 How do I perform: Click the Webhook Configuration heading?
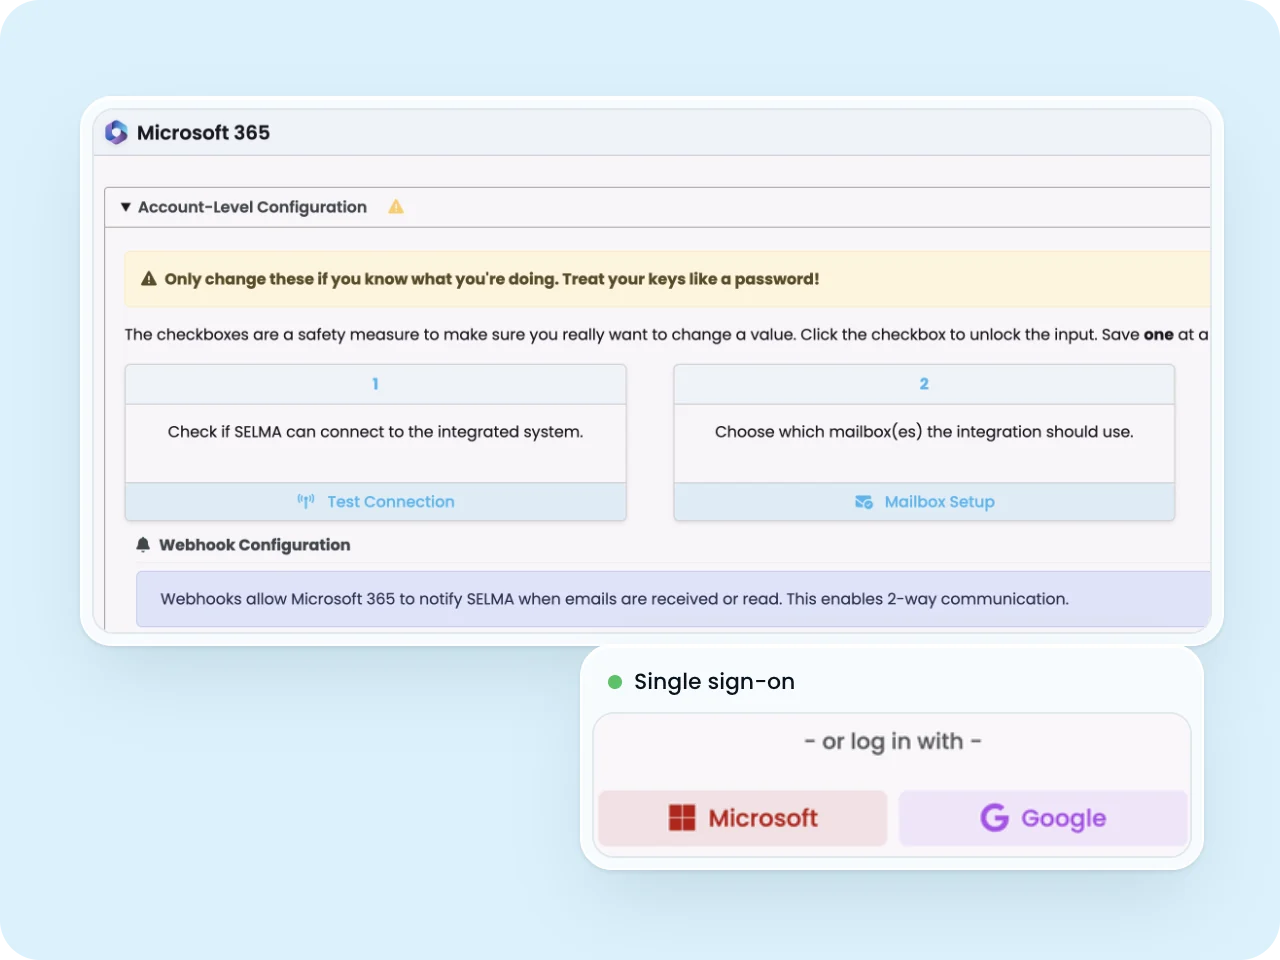pos(255,545)
